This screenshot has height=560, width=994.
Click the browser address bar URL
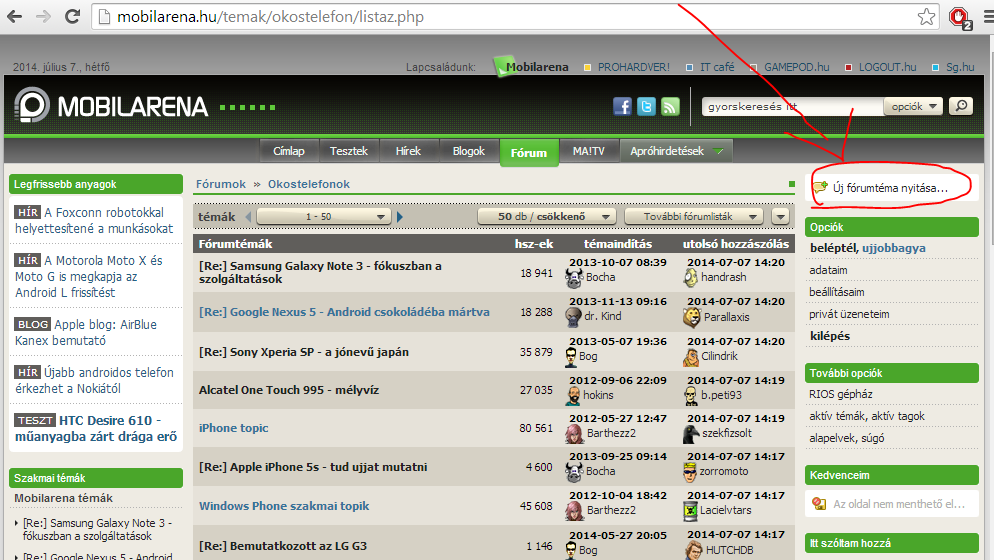(x=270, y=17)
